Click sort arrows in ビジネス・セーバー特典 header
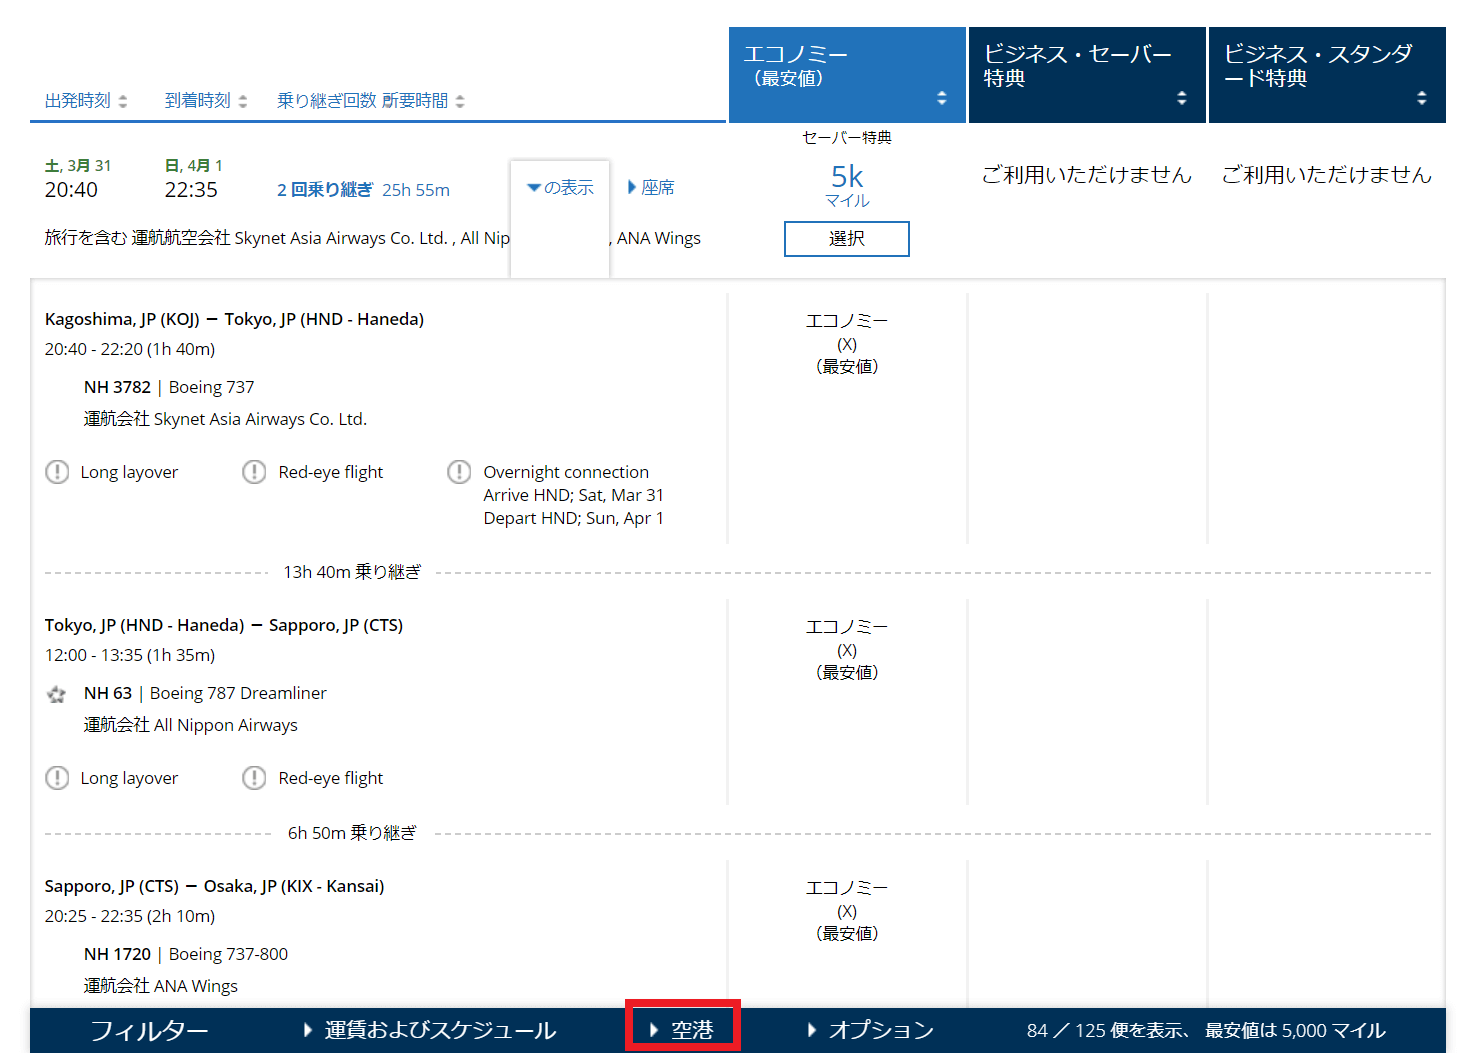 (1181, 98)
